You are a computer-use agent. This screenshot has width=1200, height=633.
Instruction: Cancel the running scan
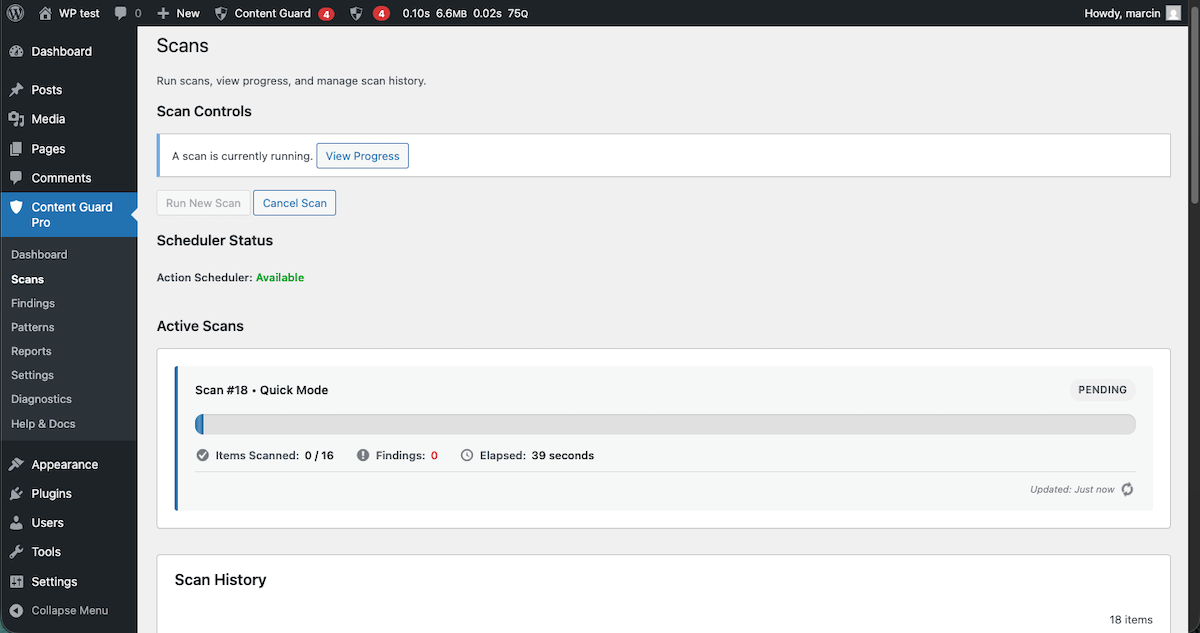coord(294,202)
